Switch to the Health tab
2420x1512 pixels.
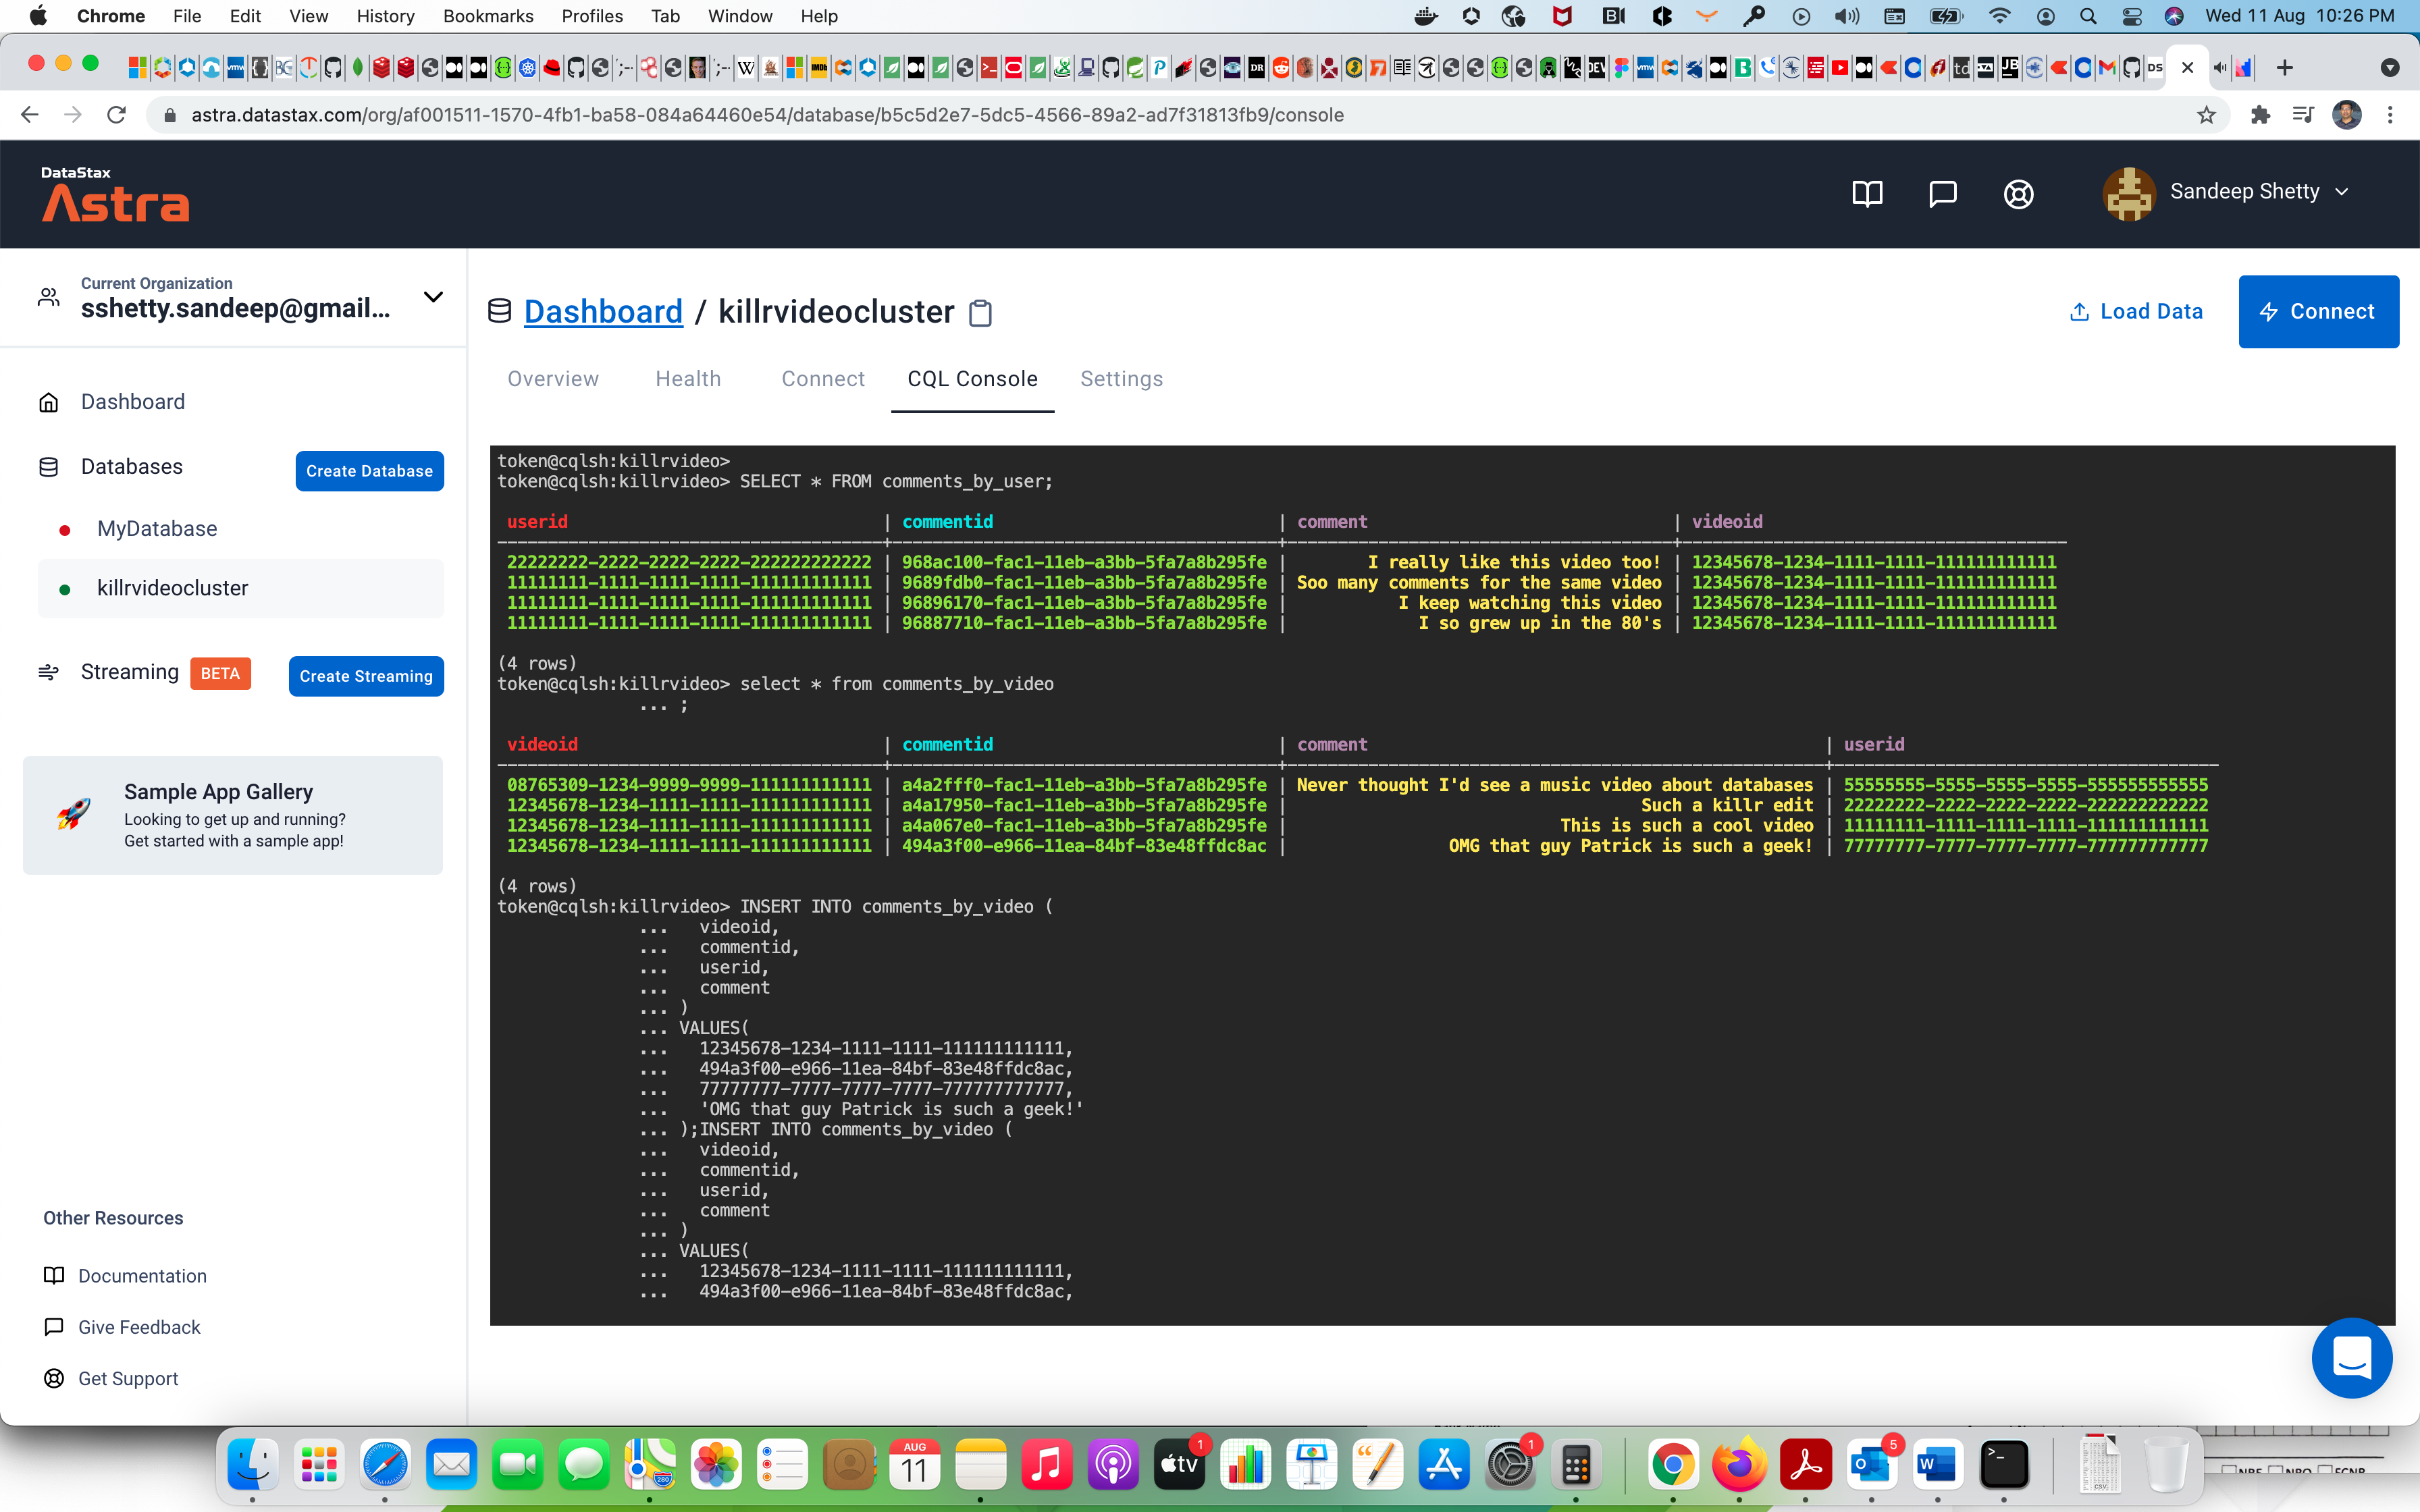[688, 379]
